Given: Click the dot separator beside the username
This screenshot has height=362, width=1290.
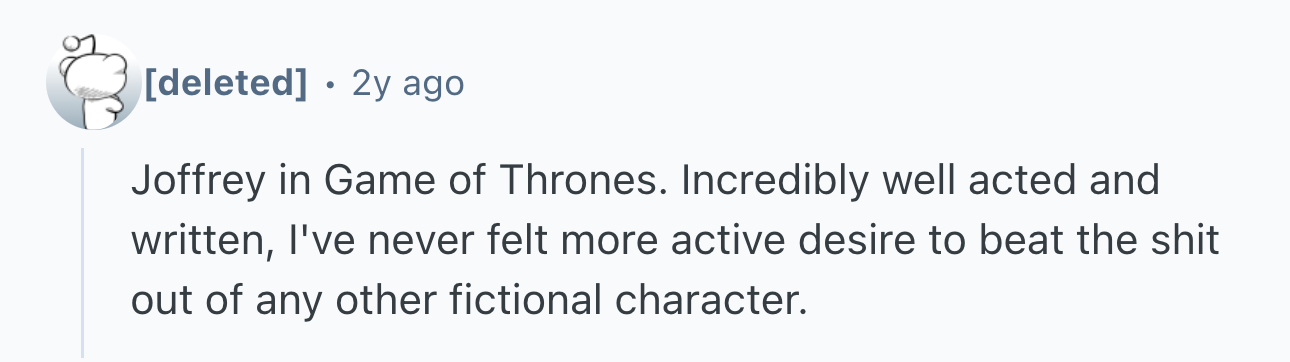Looking at the screenshot, I should click(330, 83).
